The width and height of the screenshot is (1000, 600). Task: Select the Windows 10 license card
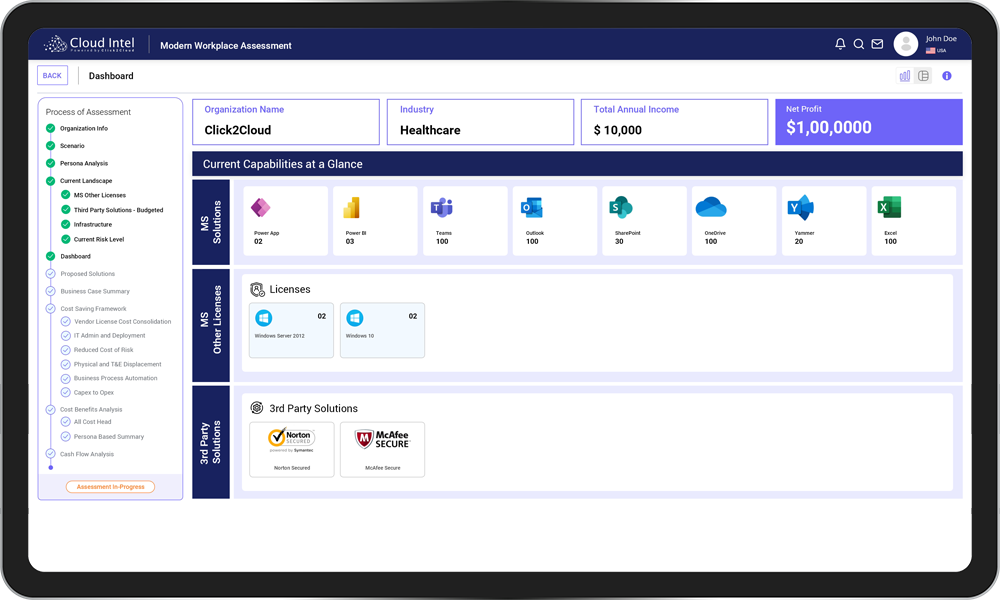[x=382, y=330]
